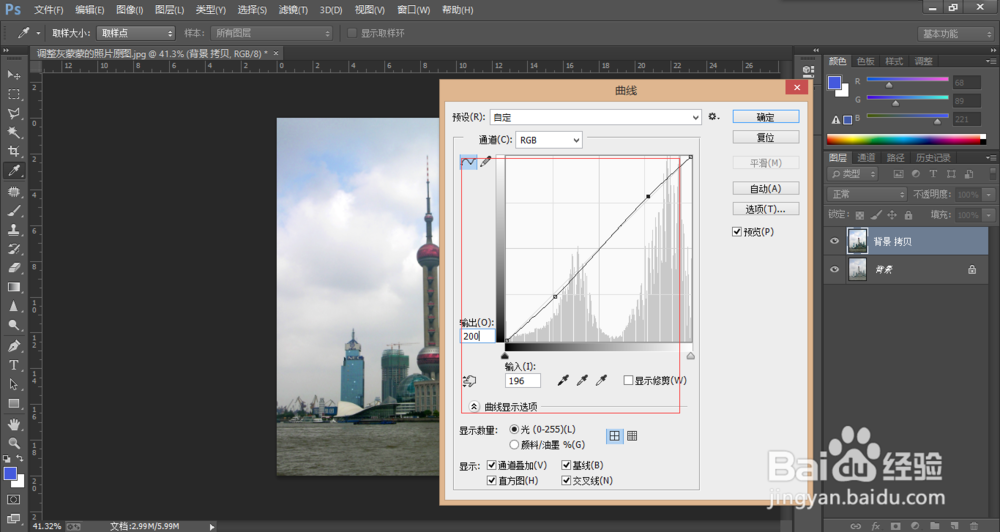1000x532 pixels.
Task: Switch to the 历史记录 panel tab
Action: [933, 158]
